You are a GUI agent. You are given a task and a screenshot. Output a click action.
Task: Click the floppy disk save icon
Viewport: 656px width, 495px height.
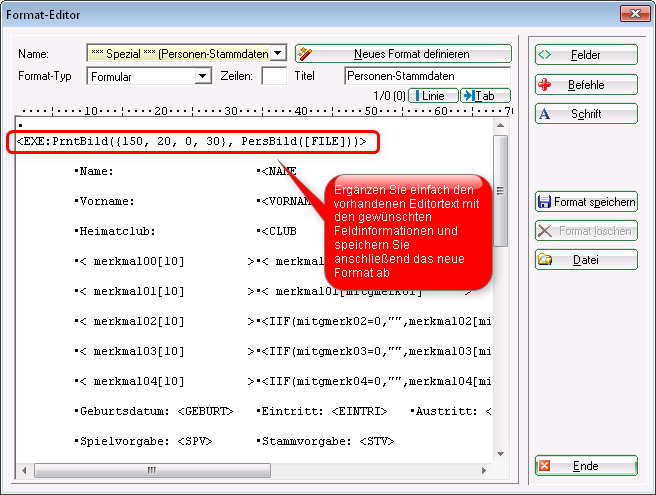pyautogui.click(x=544, y=202)
